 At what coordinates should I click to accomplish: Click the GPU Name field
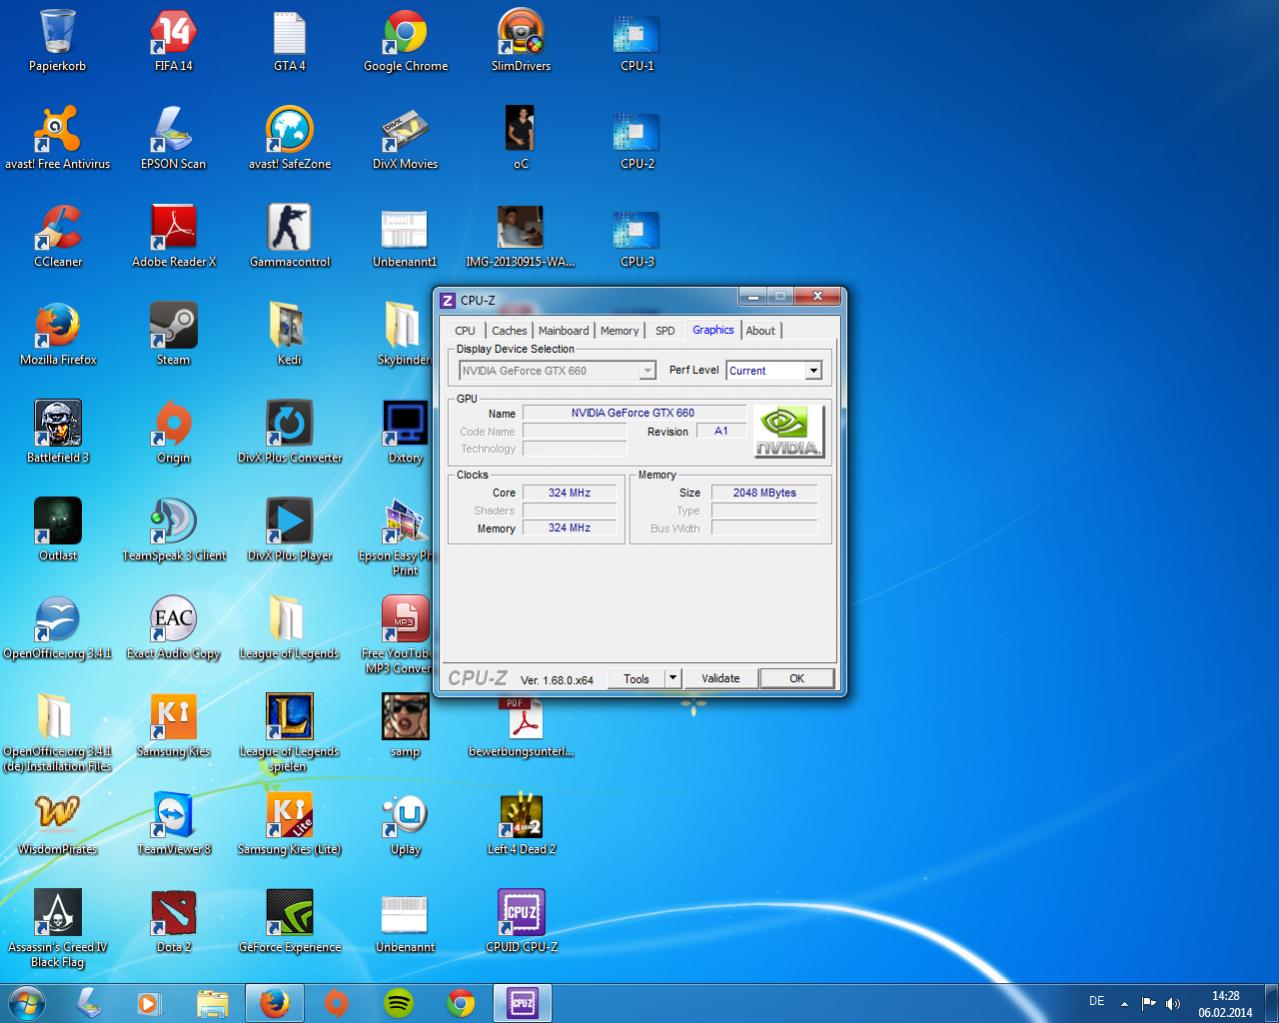pyautogui.click(x=634, y=413)
